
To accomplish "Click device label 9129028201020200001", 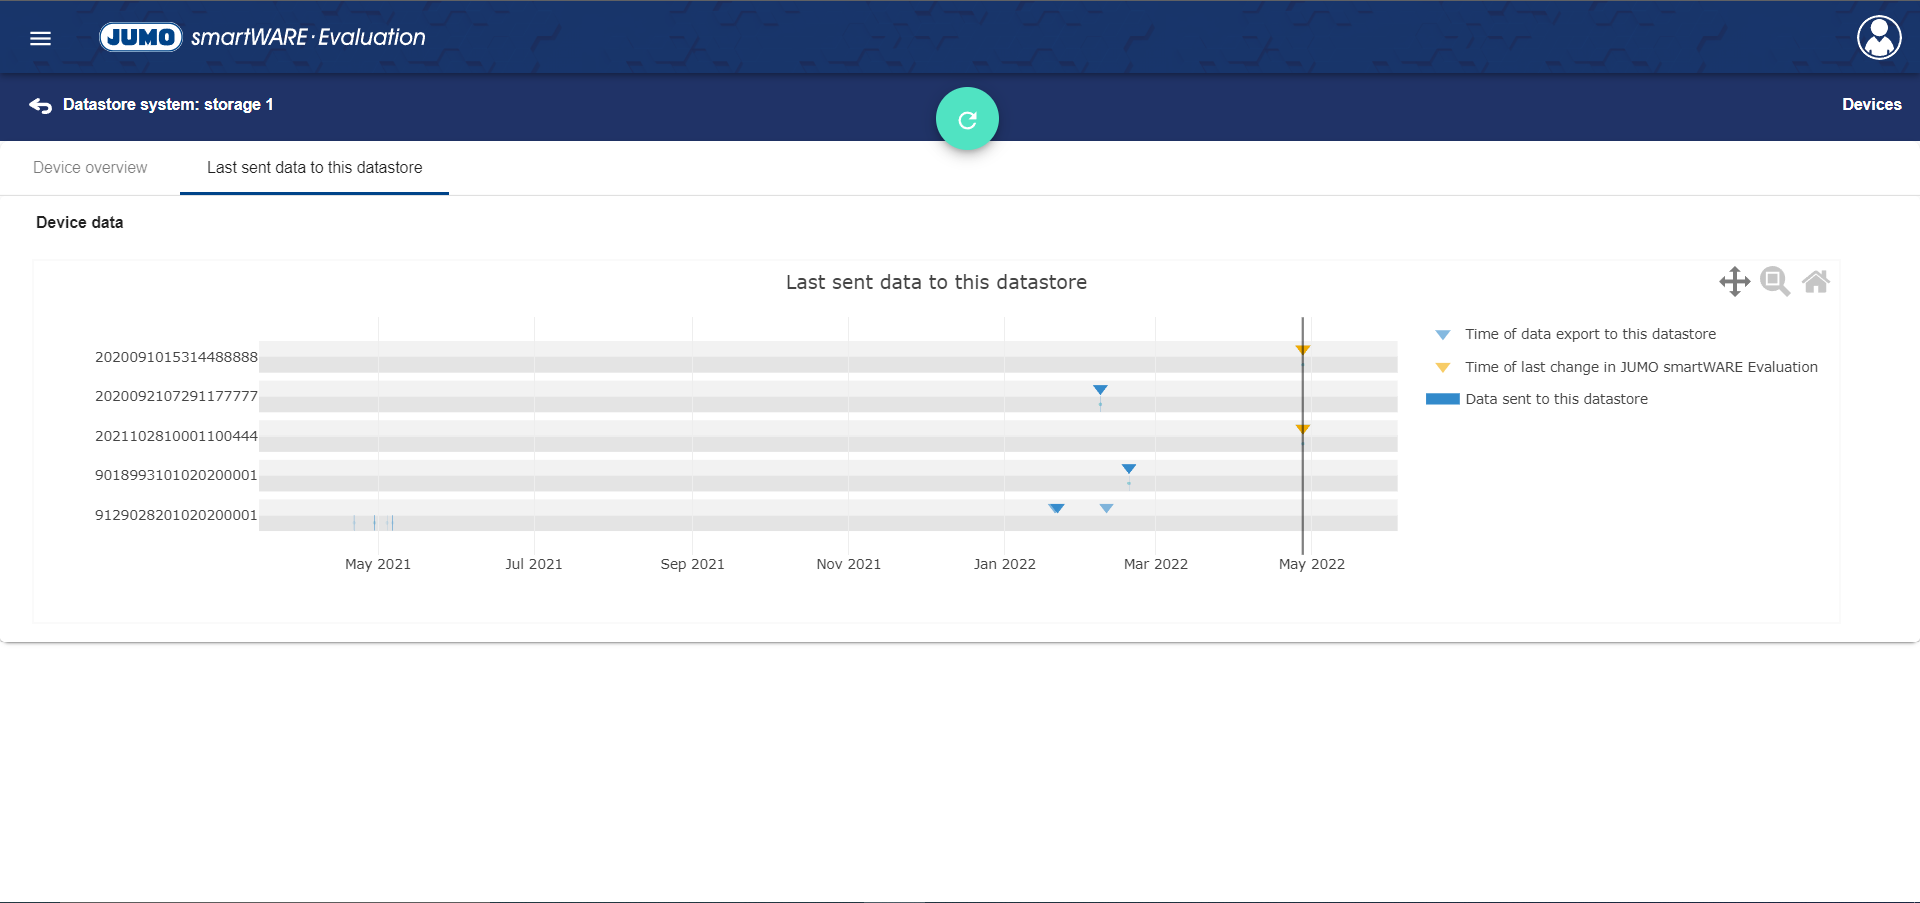I will pyautogui.click(x=176, y=515).
